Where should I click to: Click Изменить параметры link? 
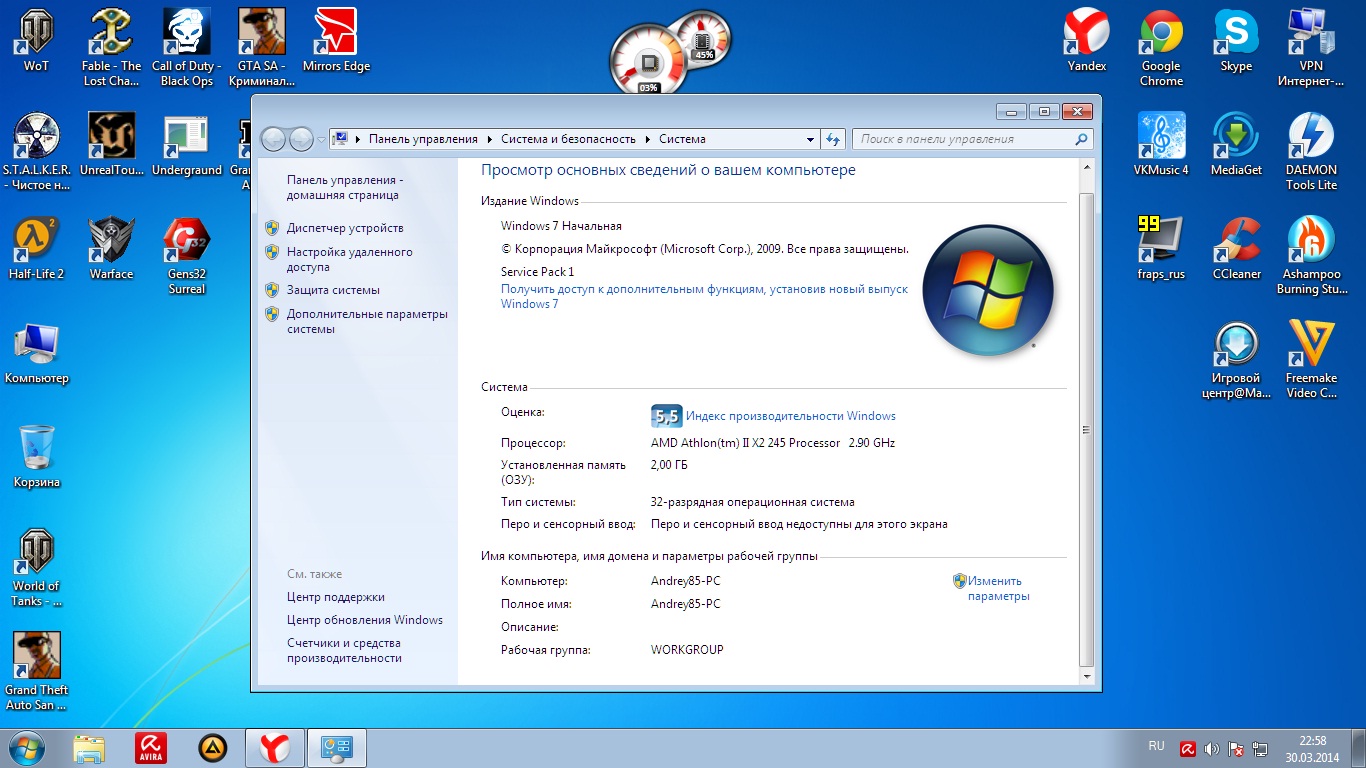point(998,588)
